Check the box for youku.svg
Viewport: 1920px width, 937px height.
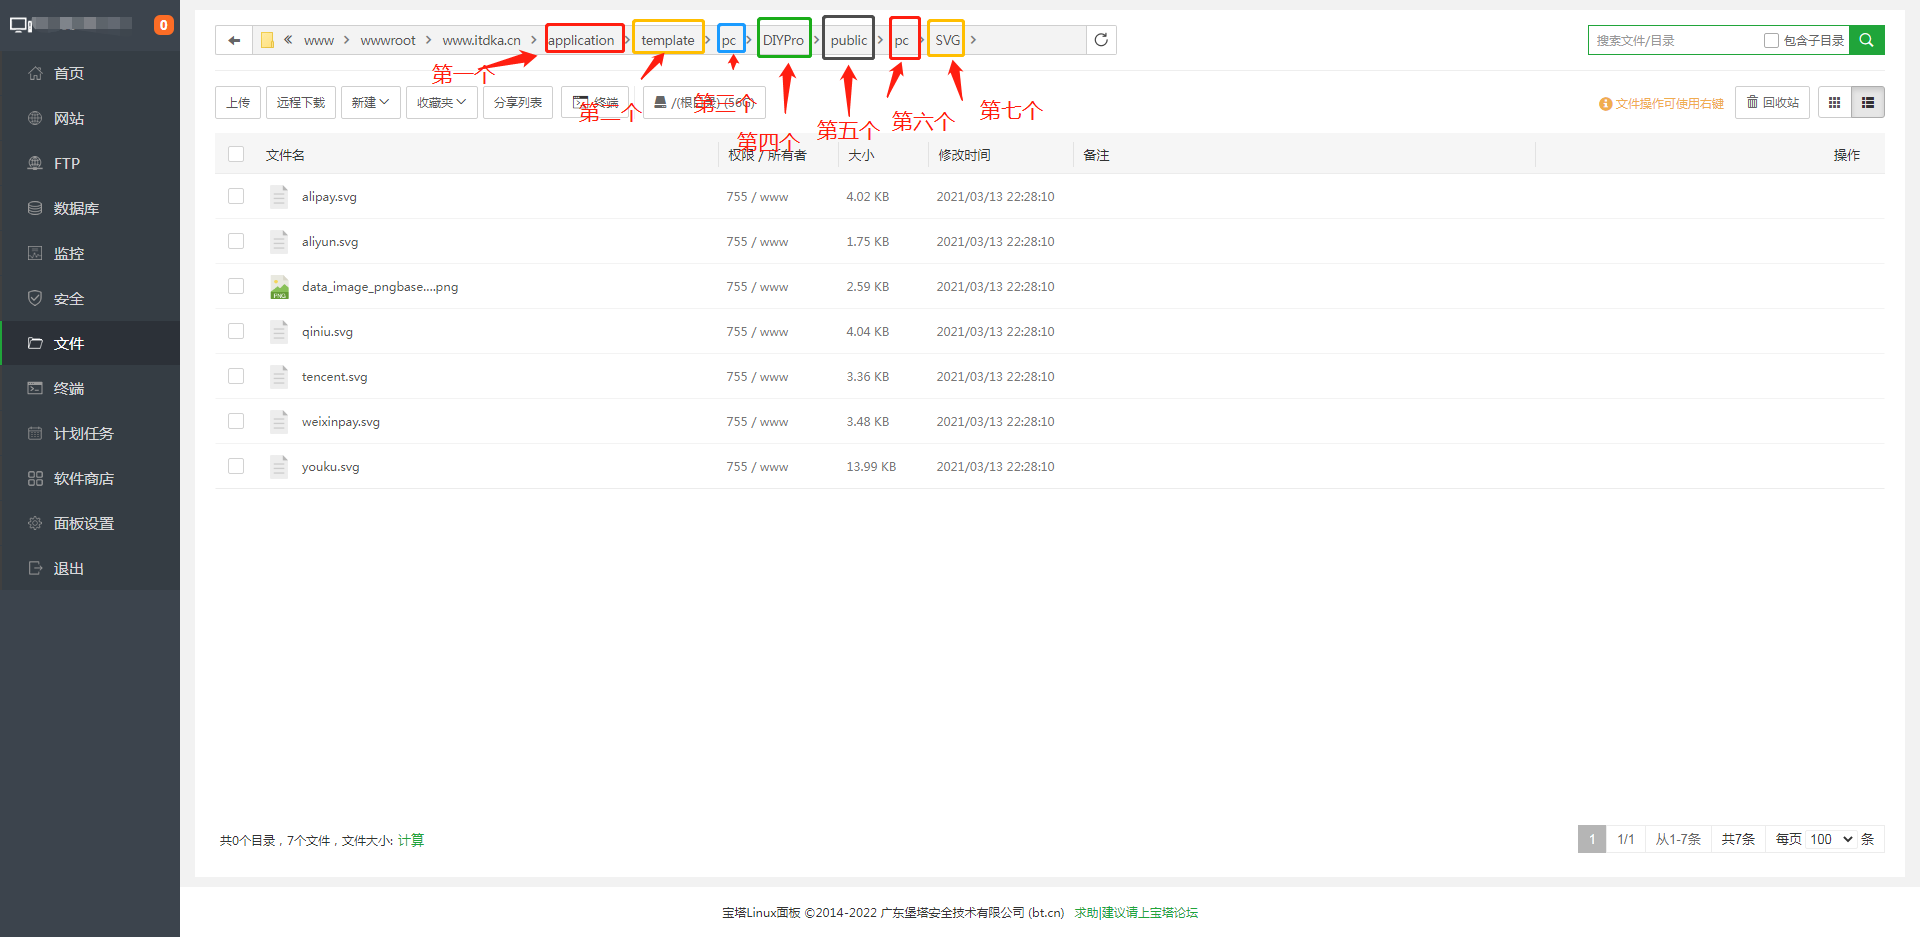(236, 466)
